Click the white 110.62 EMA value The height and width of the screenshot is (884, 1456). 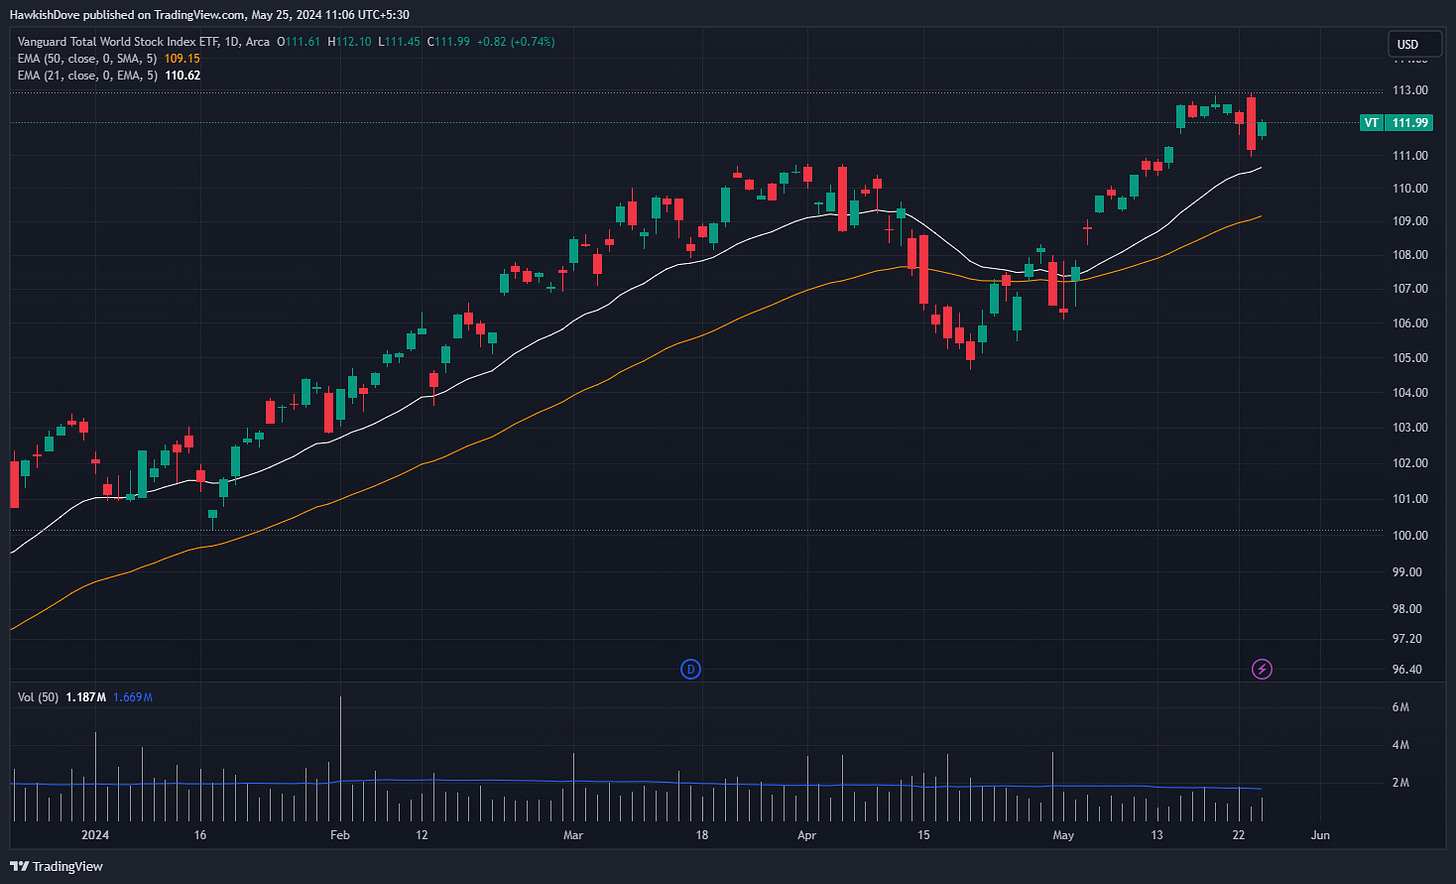click(183, 75)
